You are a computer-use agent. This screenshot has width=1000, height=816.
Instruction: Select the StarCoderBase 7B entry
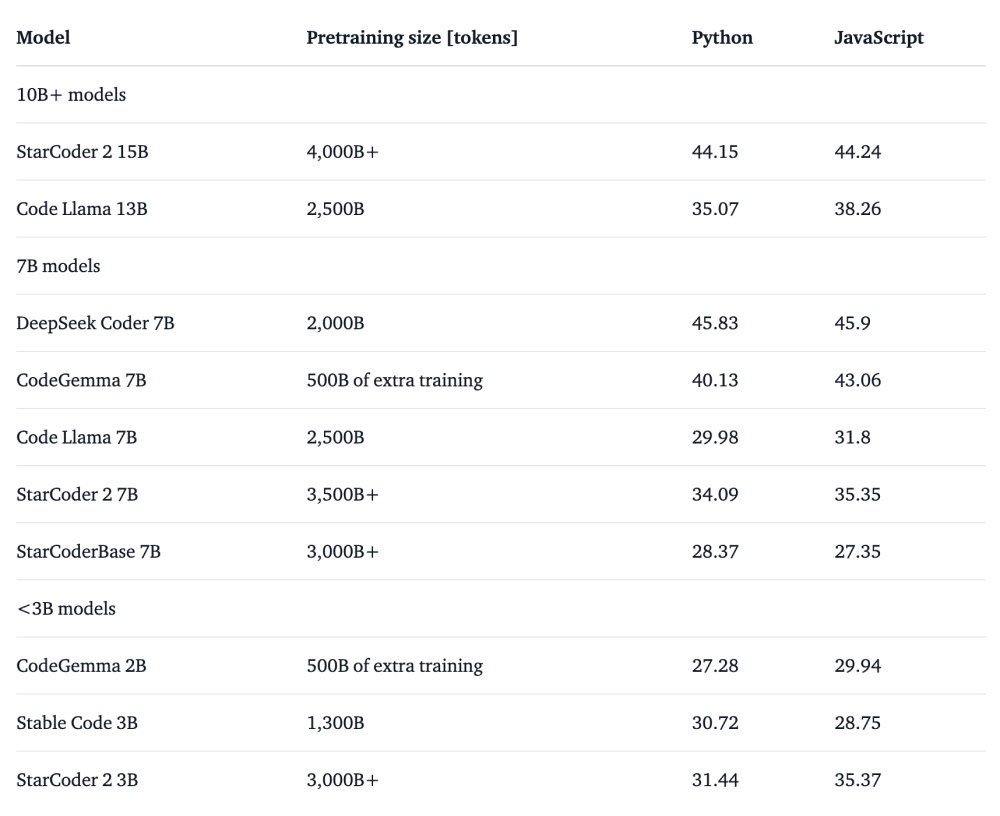[x=80, y=551]
